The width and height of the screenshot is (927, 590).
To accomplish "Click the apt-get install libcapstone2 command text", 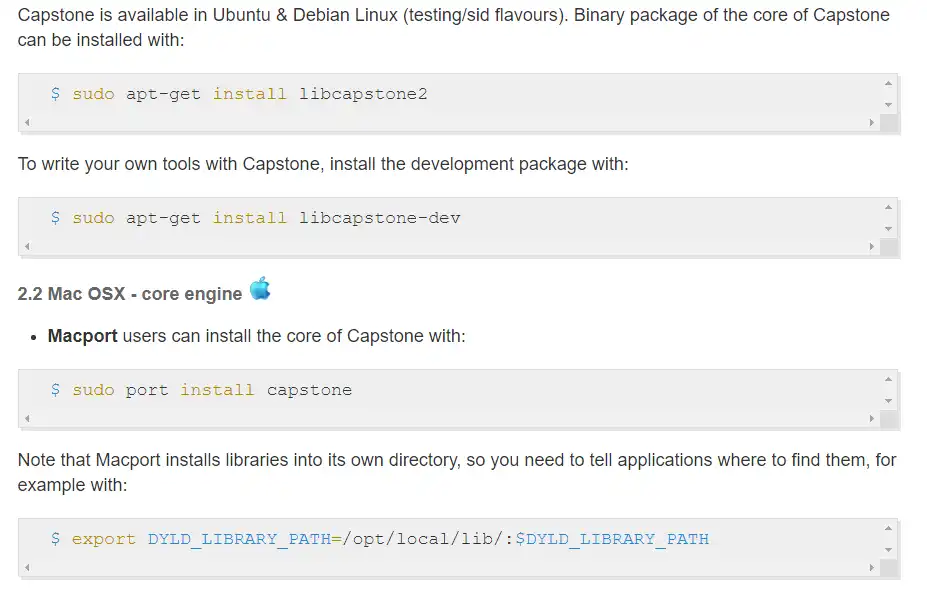I will click(250, 94).
